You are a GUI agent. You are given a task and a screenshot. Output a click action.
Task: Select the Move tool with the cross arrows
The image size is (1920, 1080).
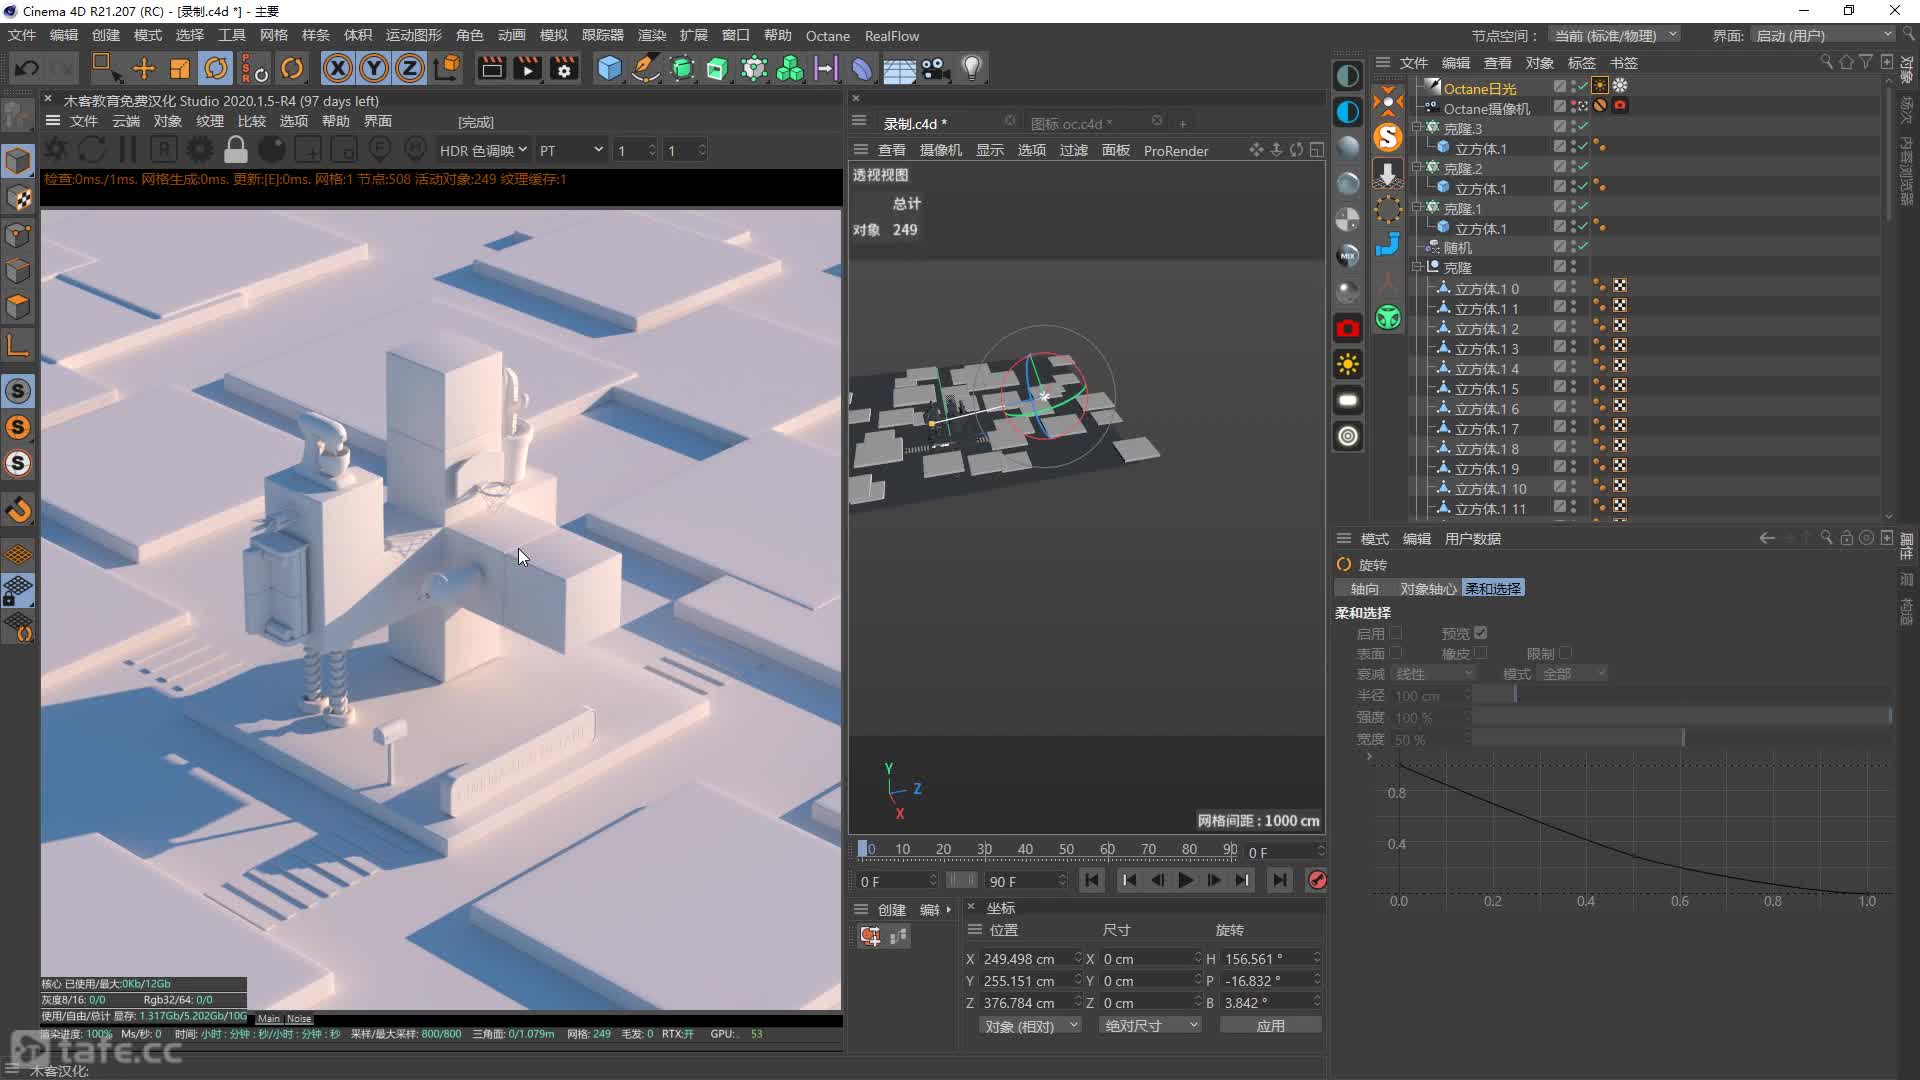point(144,68)
